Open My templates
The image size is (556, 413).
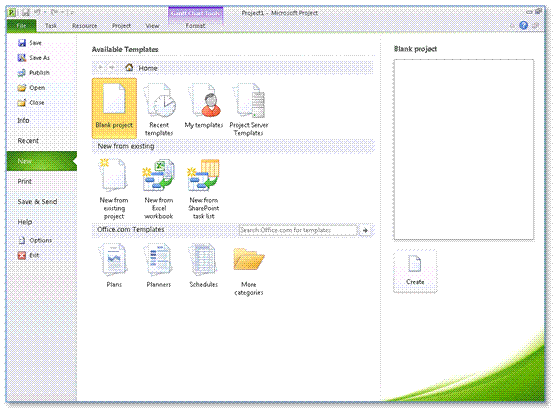(x=204, y=106)
